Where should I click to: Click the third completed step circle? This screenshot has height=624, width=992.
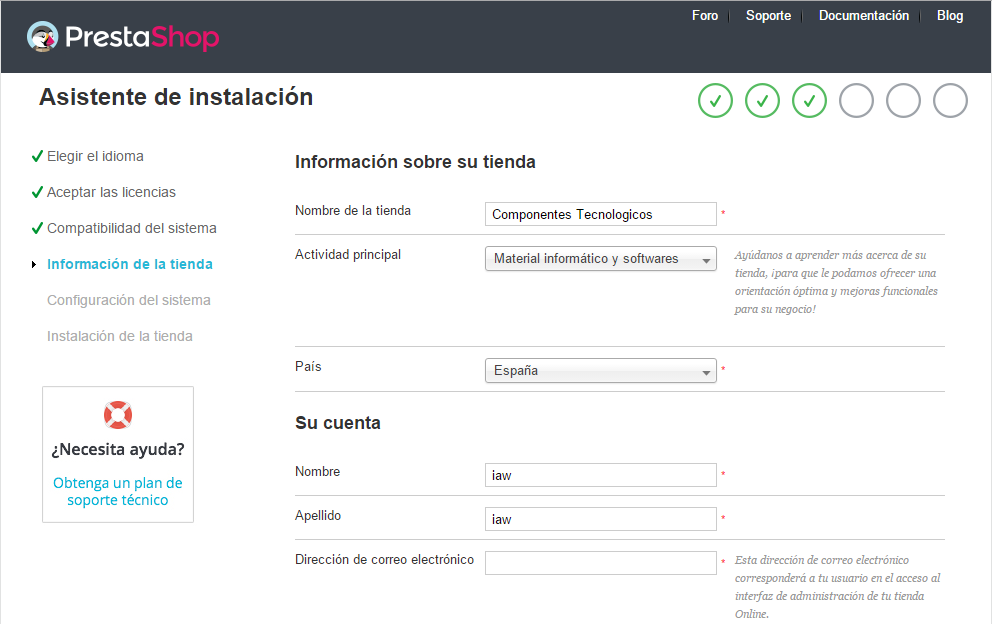click(x=809, y=101)
